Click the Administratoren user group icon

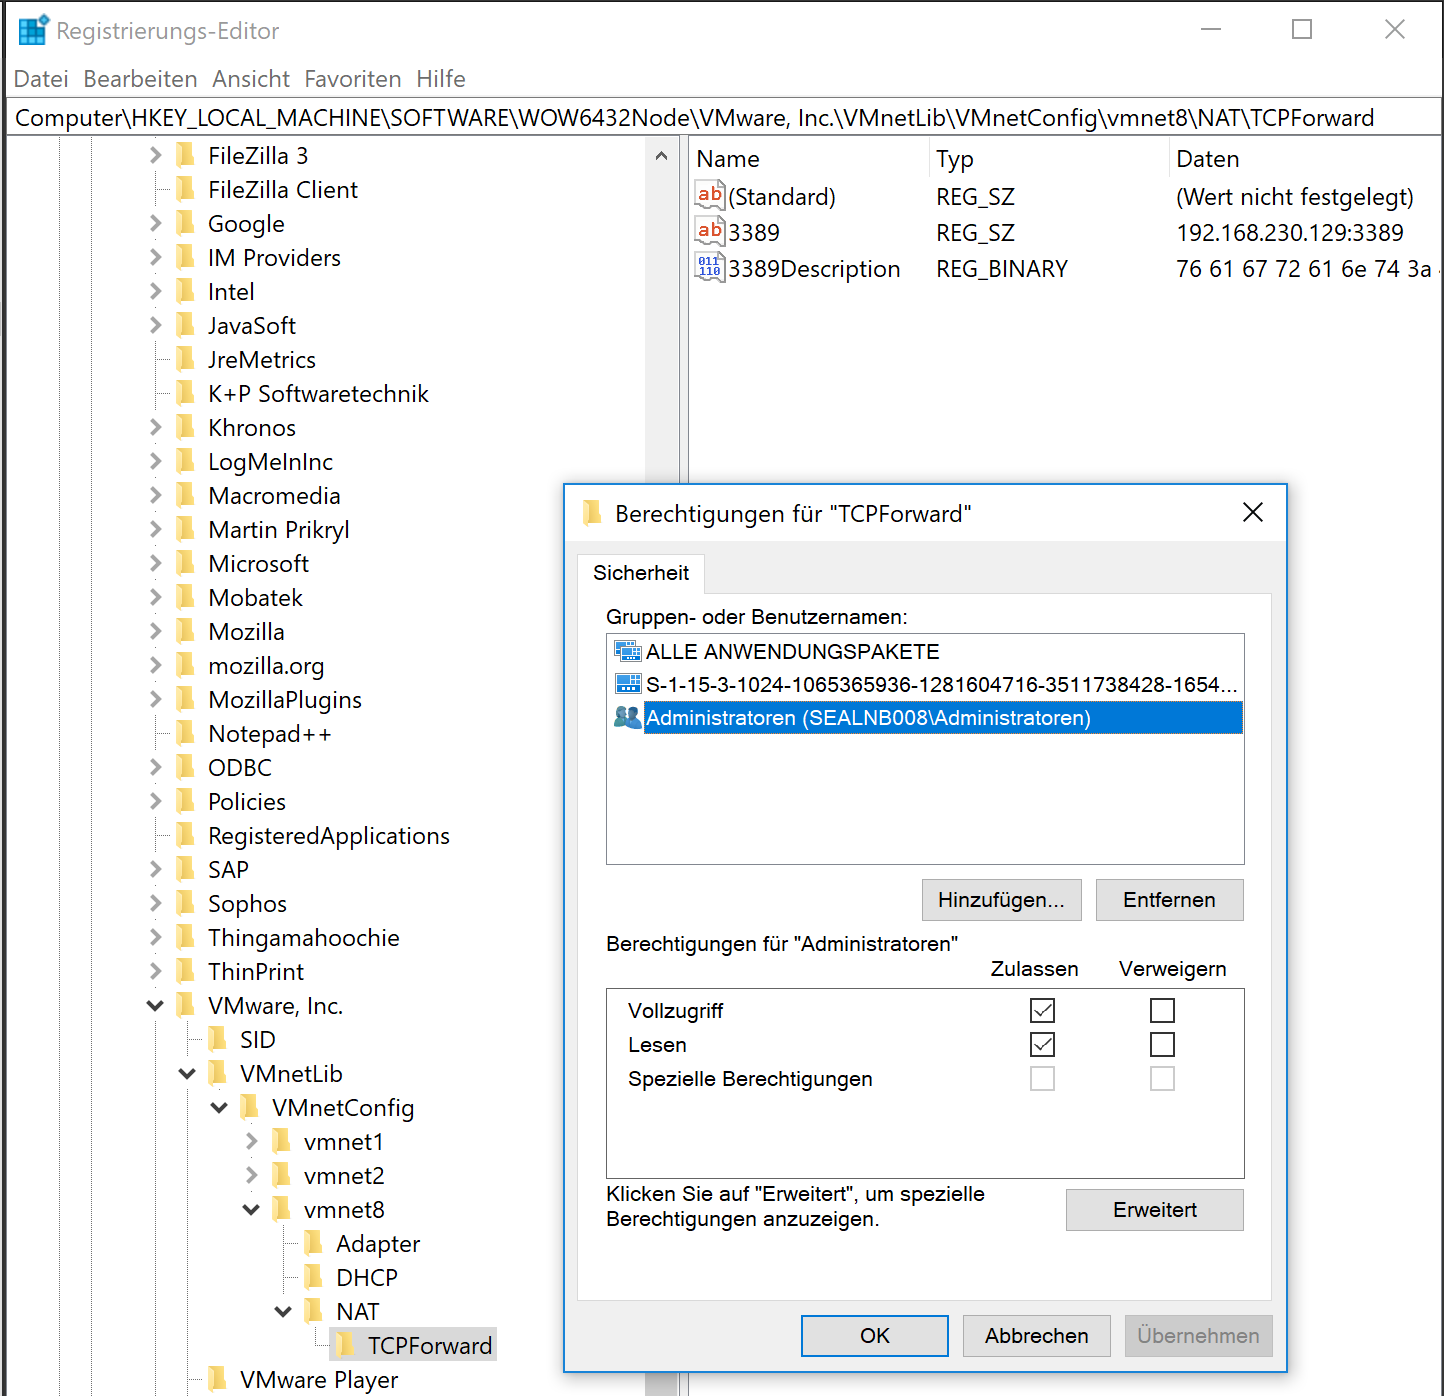628,717
